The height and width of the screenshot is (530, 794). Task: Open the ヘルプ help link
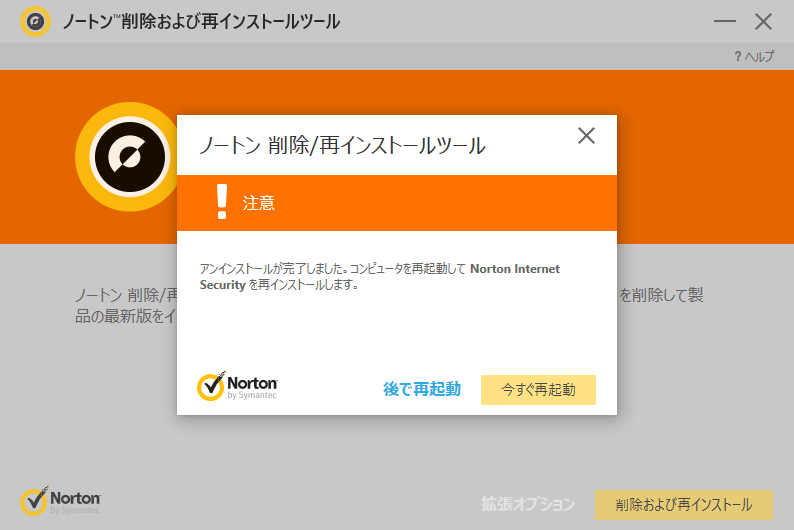click(x=754, y=56)
